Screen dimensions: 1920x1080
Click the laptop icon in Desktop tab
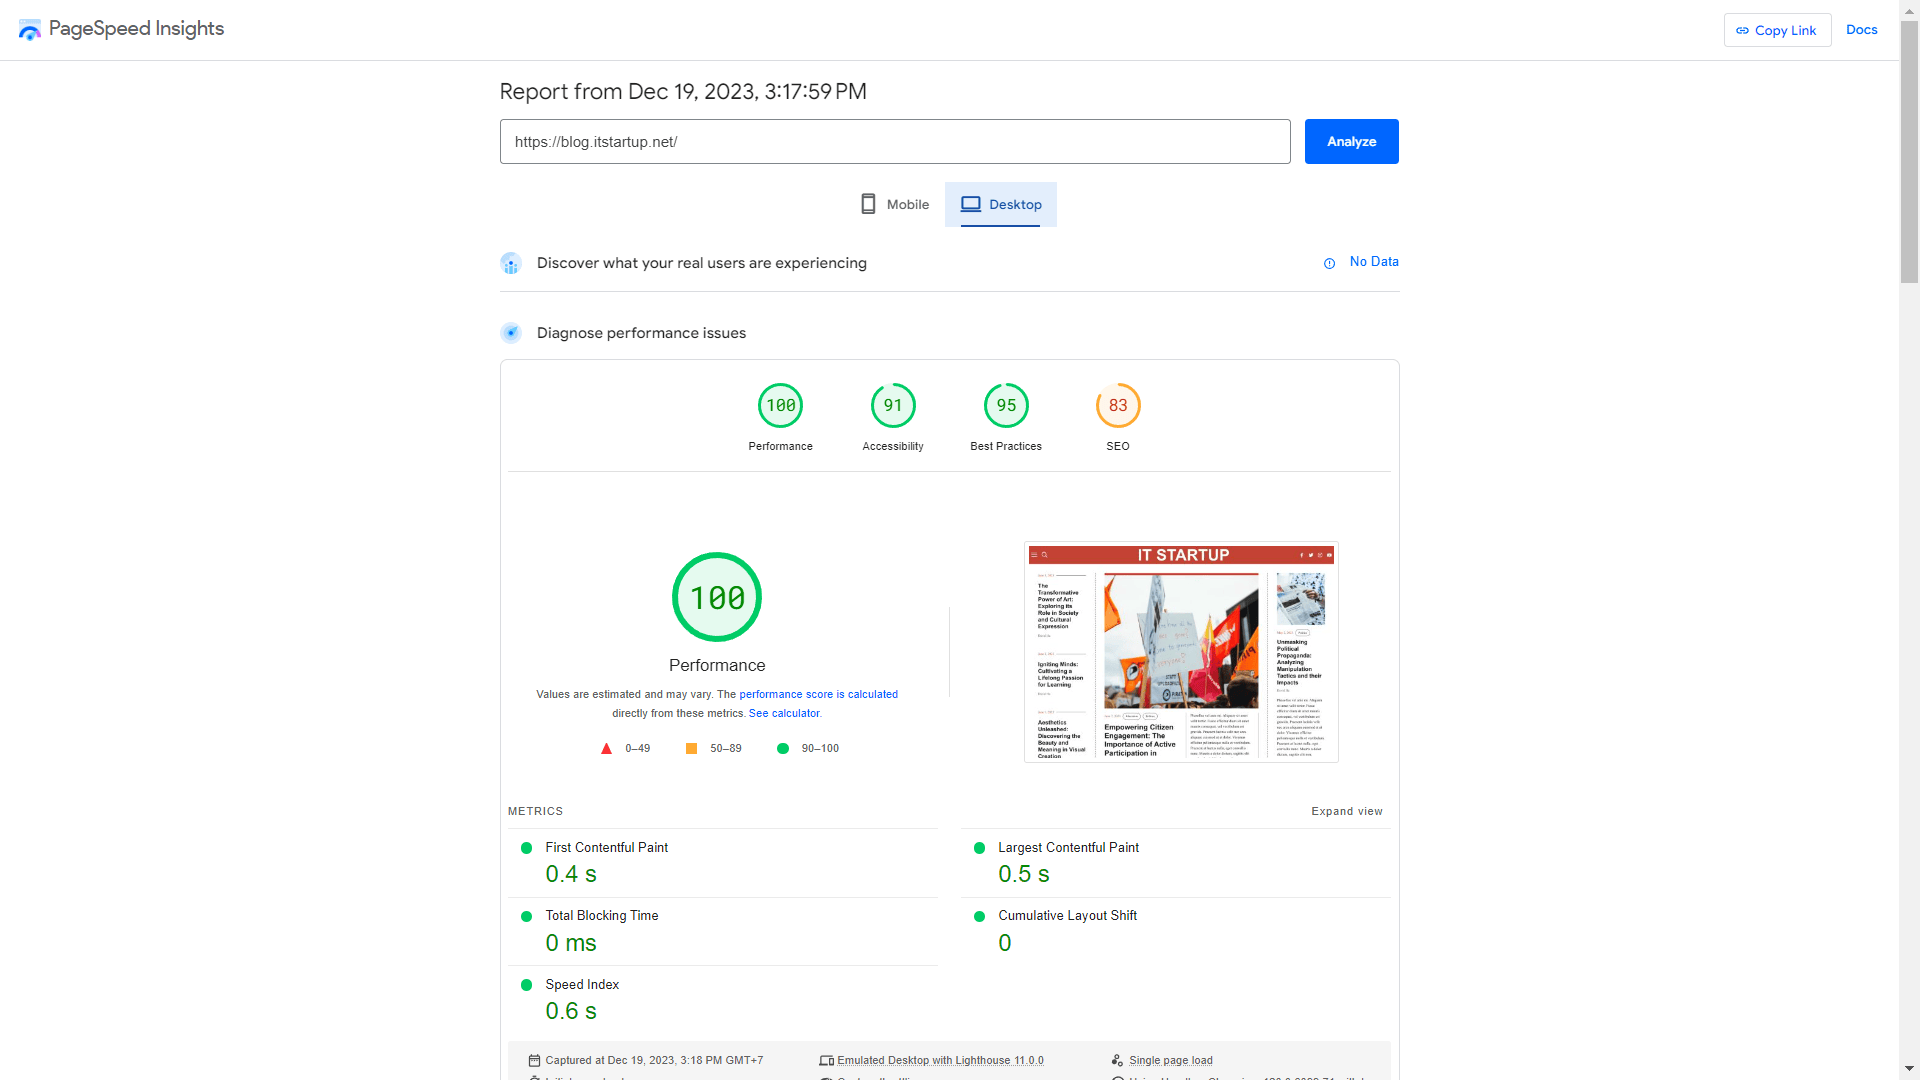(970, 204)
